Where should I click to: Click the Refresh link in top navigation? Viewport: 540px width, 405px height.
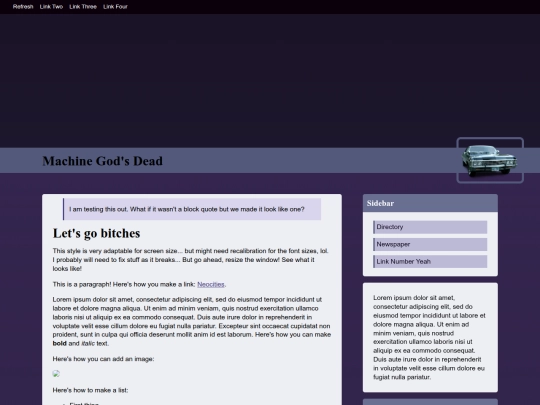[x=23, y=7]
